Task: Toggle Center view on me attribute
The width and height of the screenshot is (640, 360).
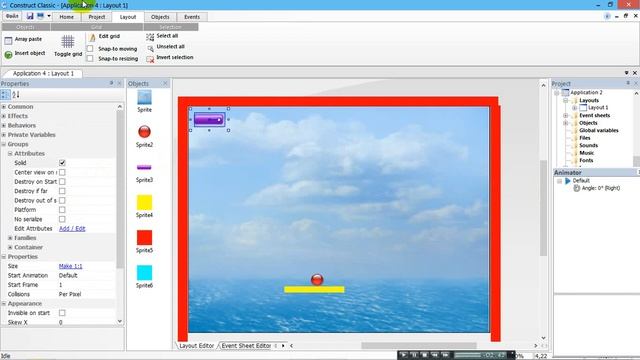Action: tap(62, 172)
